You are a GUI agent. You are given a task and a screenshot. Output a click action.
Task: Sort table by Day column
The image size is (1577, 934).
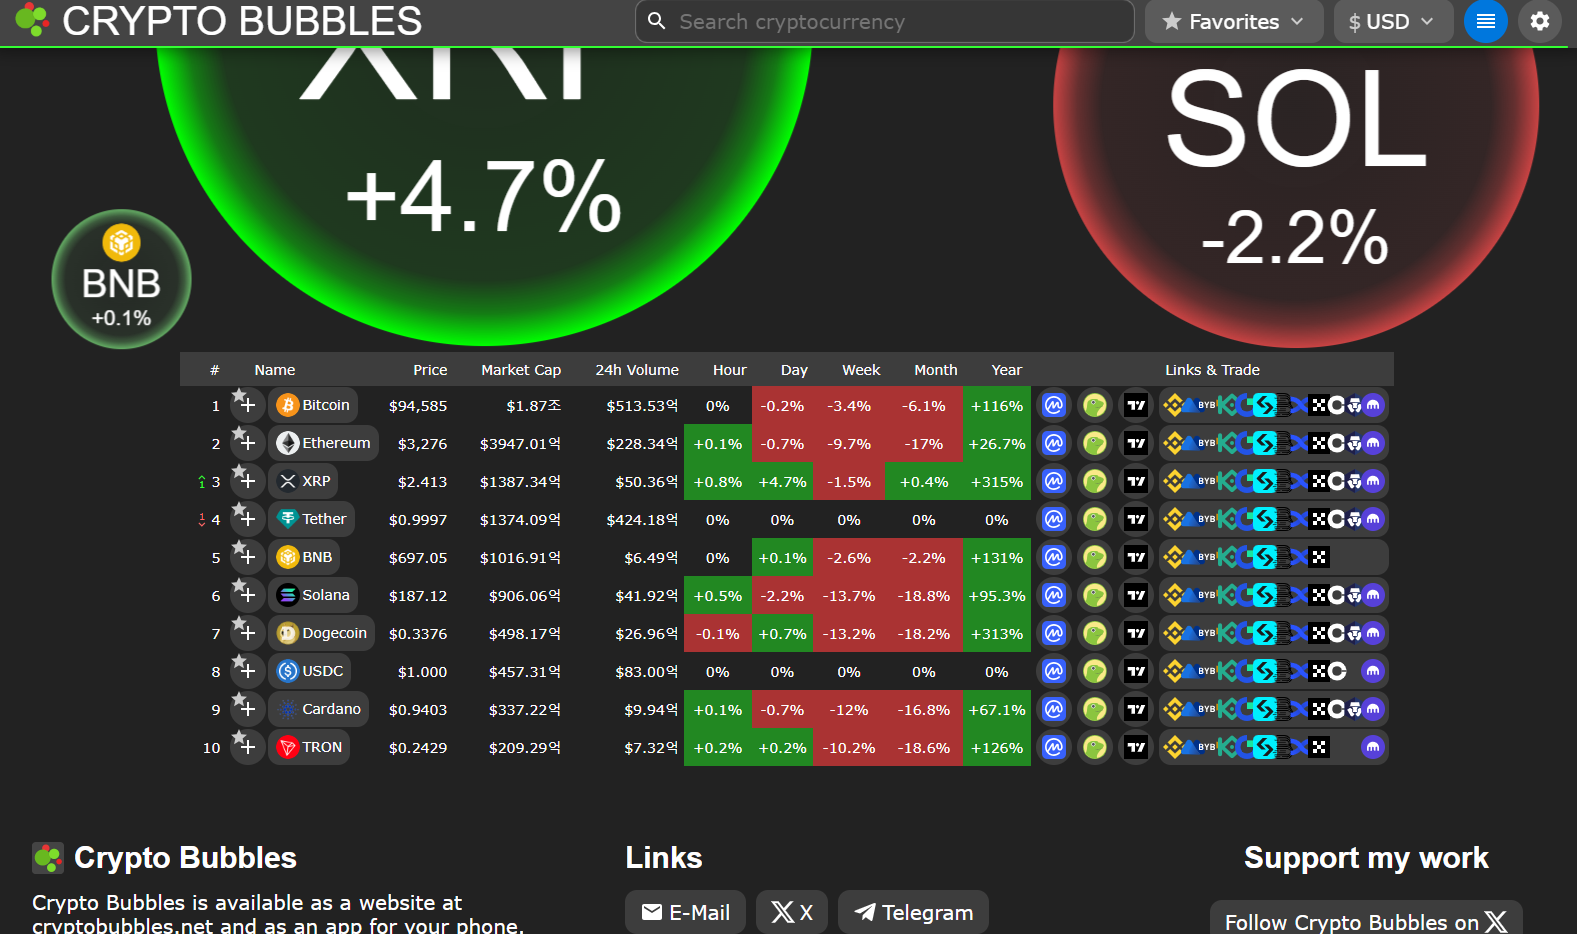[794, 370]
